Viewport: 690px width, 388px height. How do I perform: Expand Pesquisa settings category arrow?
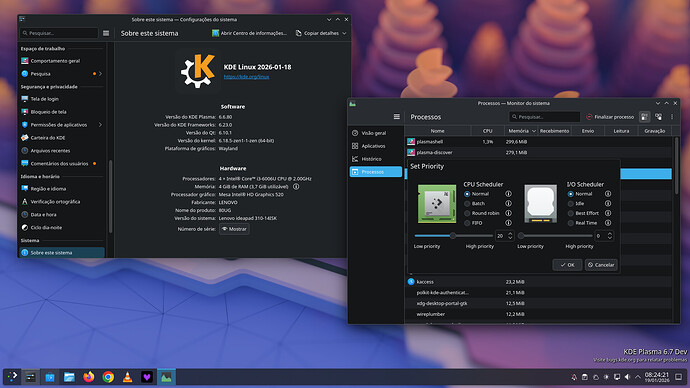tap(100, 73)
